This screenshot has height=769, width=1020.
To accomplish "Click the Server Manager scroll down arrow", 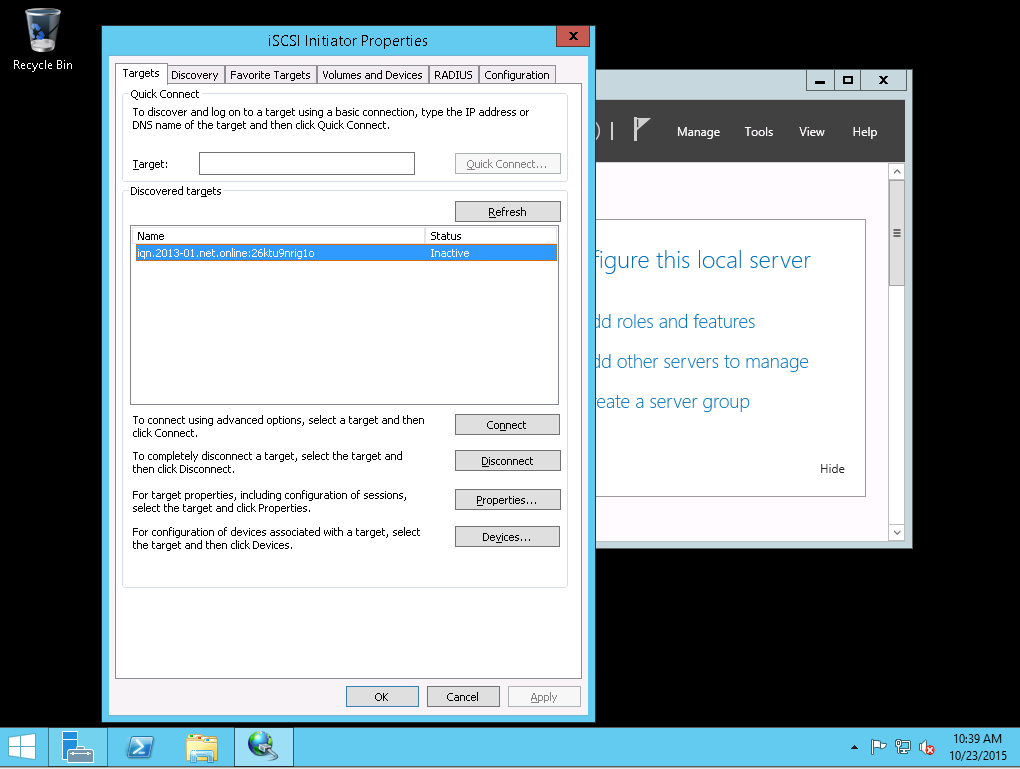I will (896, 533).
